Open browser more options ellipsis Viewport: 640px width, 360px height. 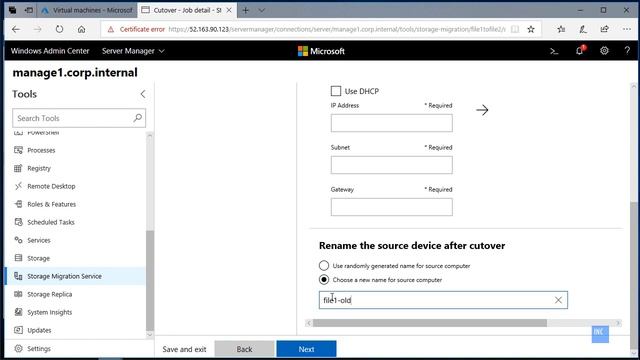click(x=627, y=29)
